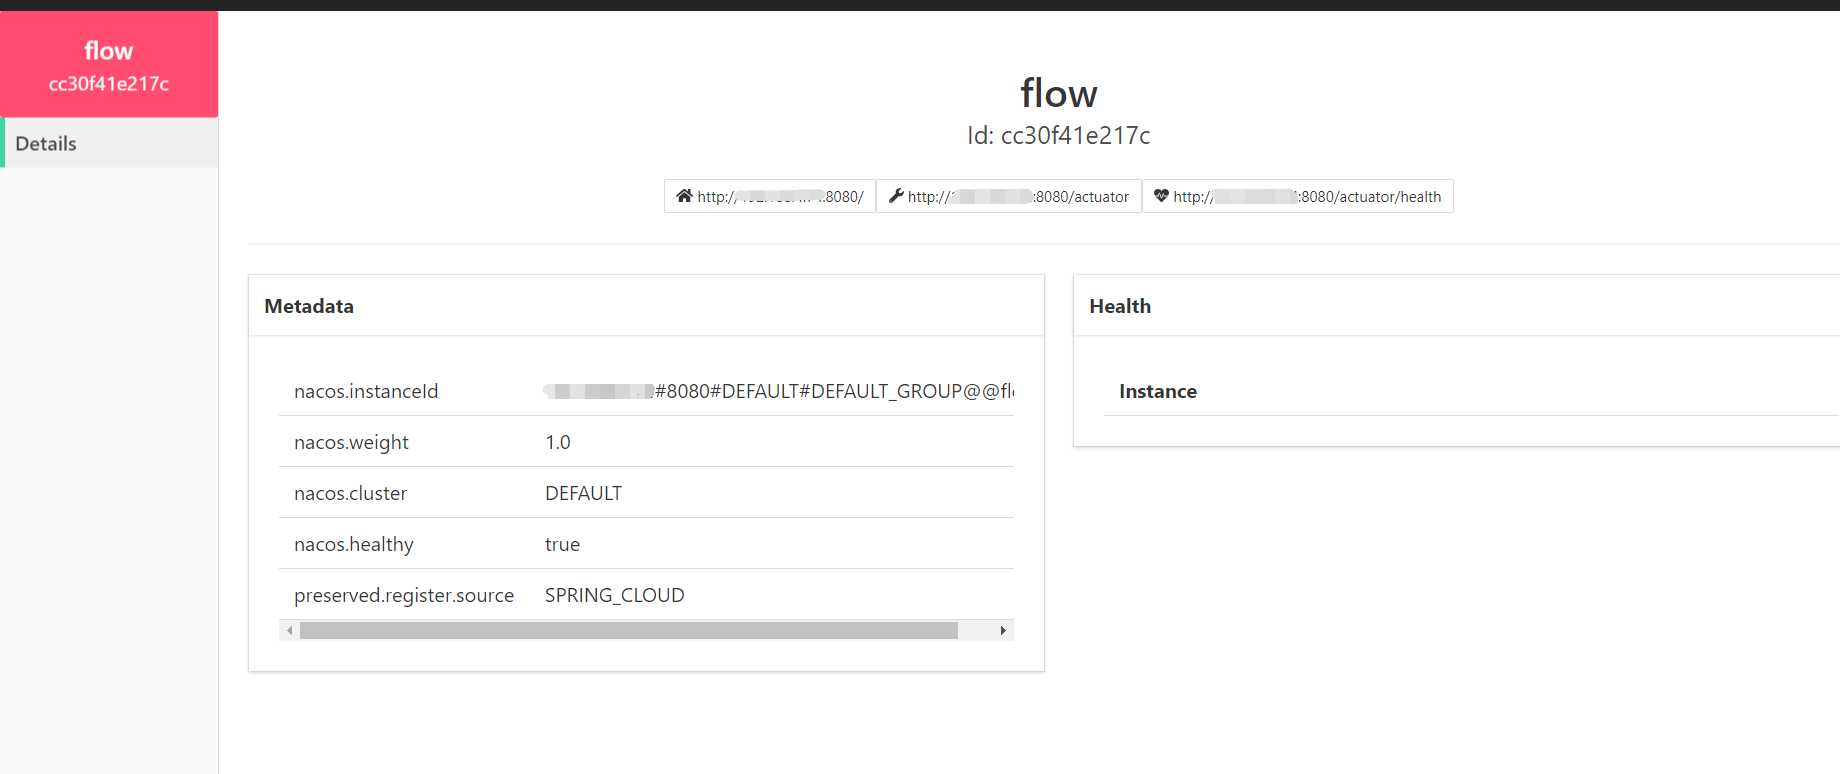Screen dimensions: 1840x774
Task: Open the :8080/actuator/health link
Action: tap(1298, 196)
